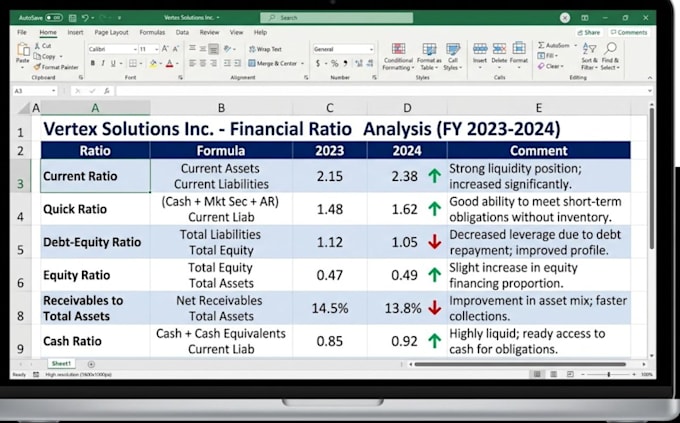Expand the Name Box dropdown arrow

click(53, 91)
